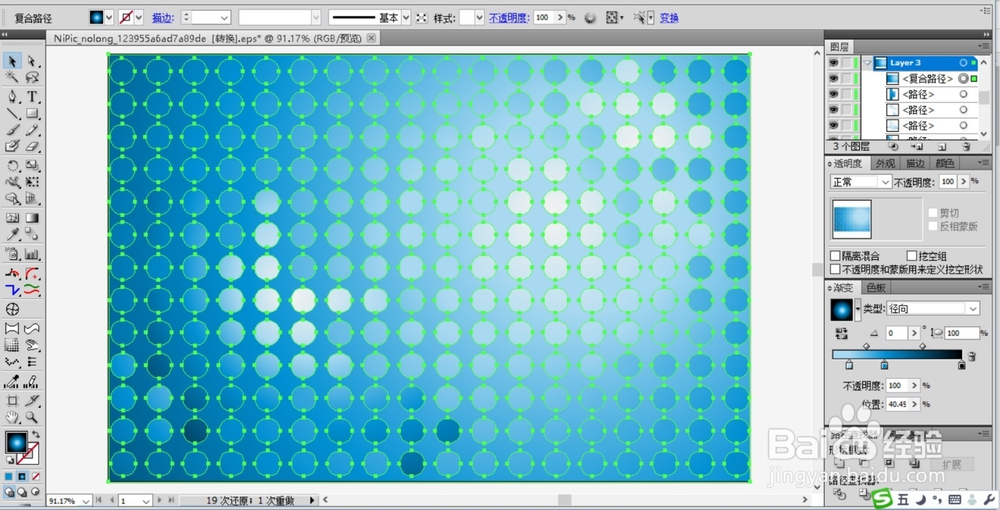Image resolution: width=1000 pixels, height=510 pixels.
Task: Click the 描边 link in control bar
Action: [x=163, y=18]
